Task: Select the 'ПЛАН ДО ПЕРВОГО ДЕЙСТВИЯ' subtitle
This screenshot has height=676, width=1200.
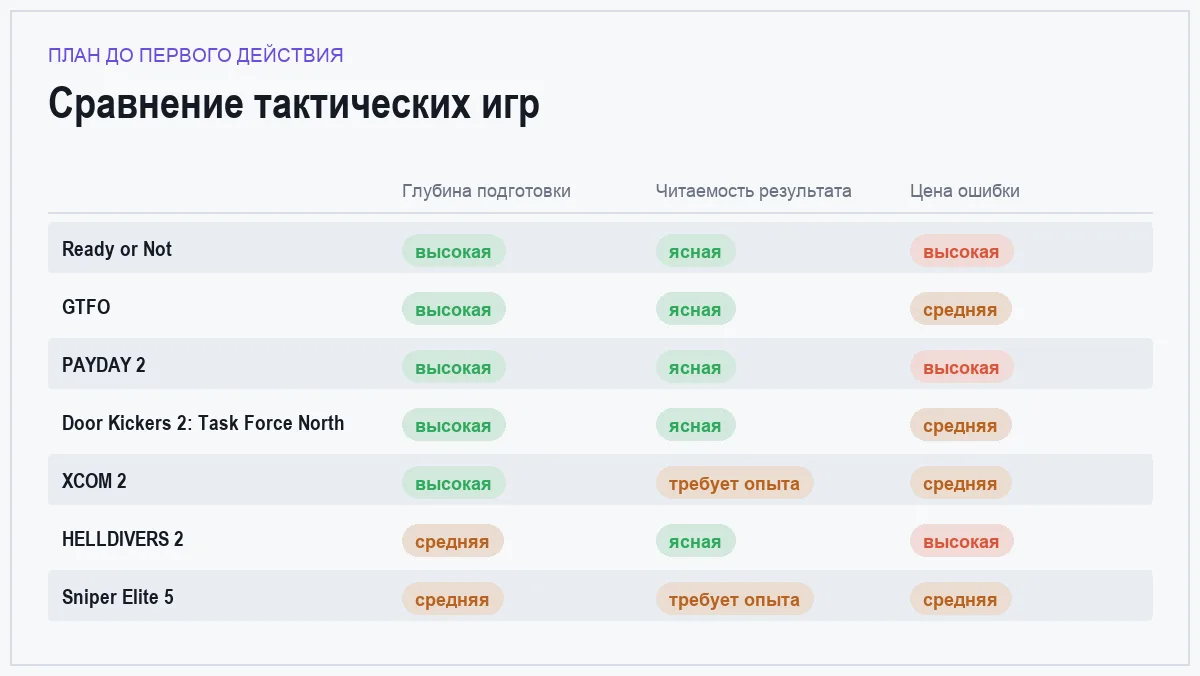Action: (196, 55)
